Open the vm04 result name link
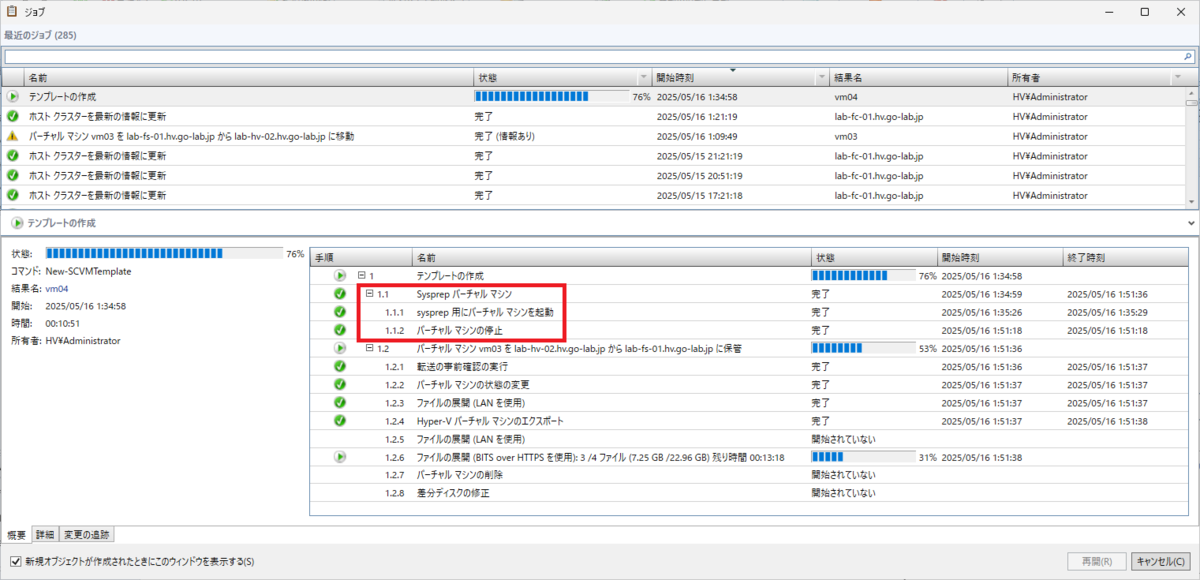Viewport: 1200px width, 580px height. pyautogui.click(x=57, y=288)
